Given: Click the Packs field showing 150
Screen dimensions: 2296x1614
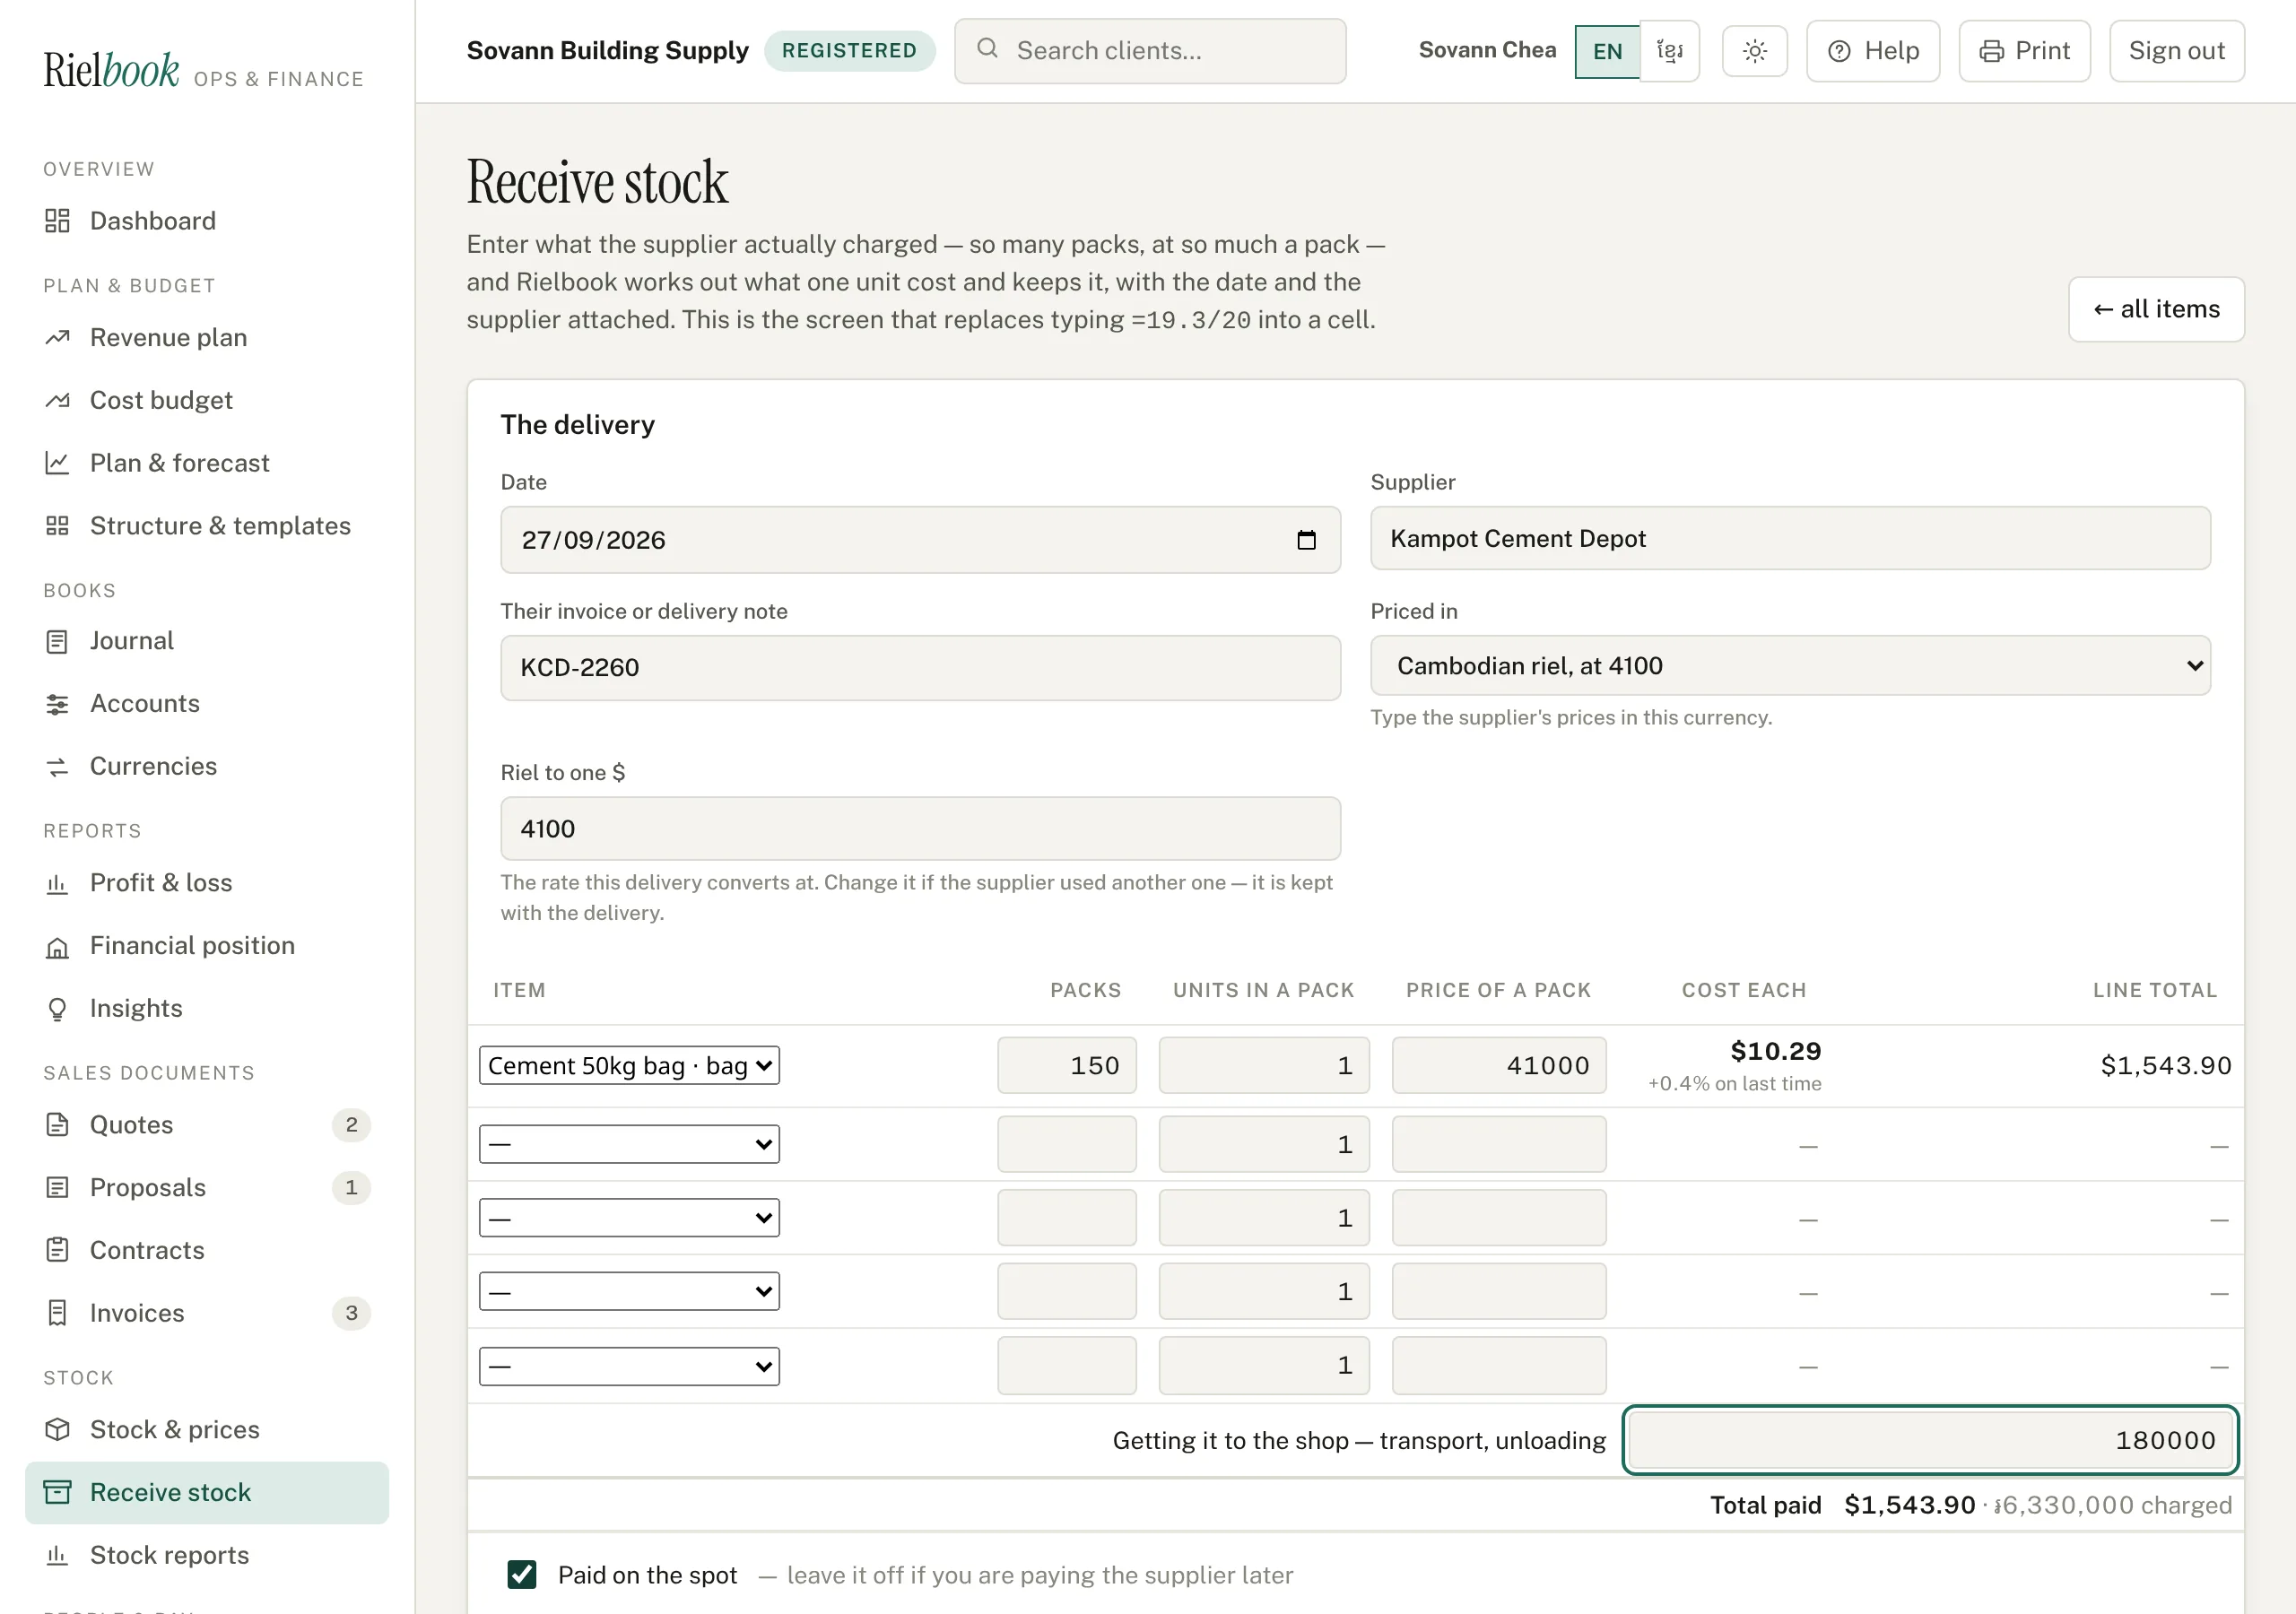Looking at the screenshot, I should (1066, 1066).
